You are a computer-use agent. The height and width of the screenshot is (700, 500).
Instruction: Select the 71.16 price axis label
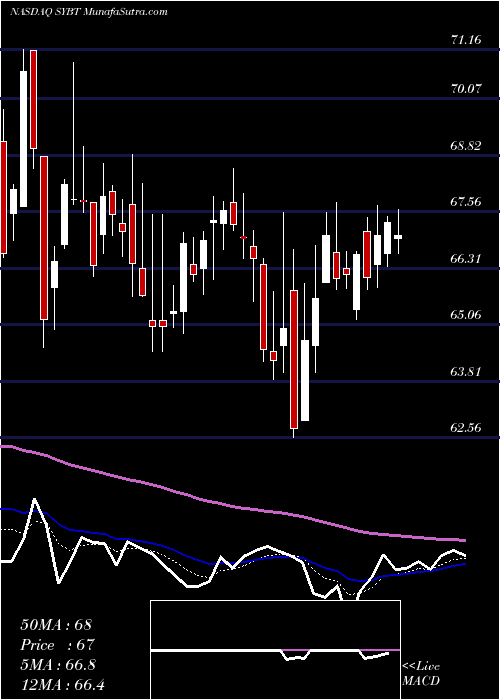click(x=466, y=40)
